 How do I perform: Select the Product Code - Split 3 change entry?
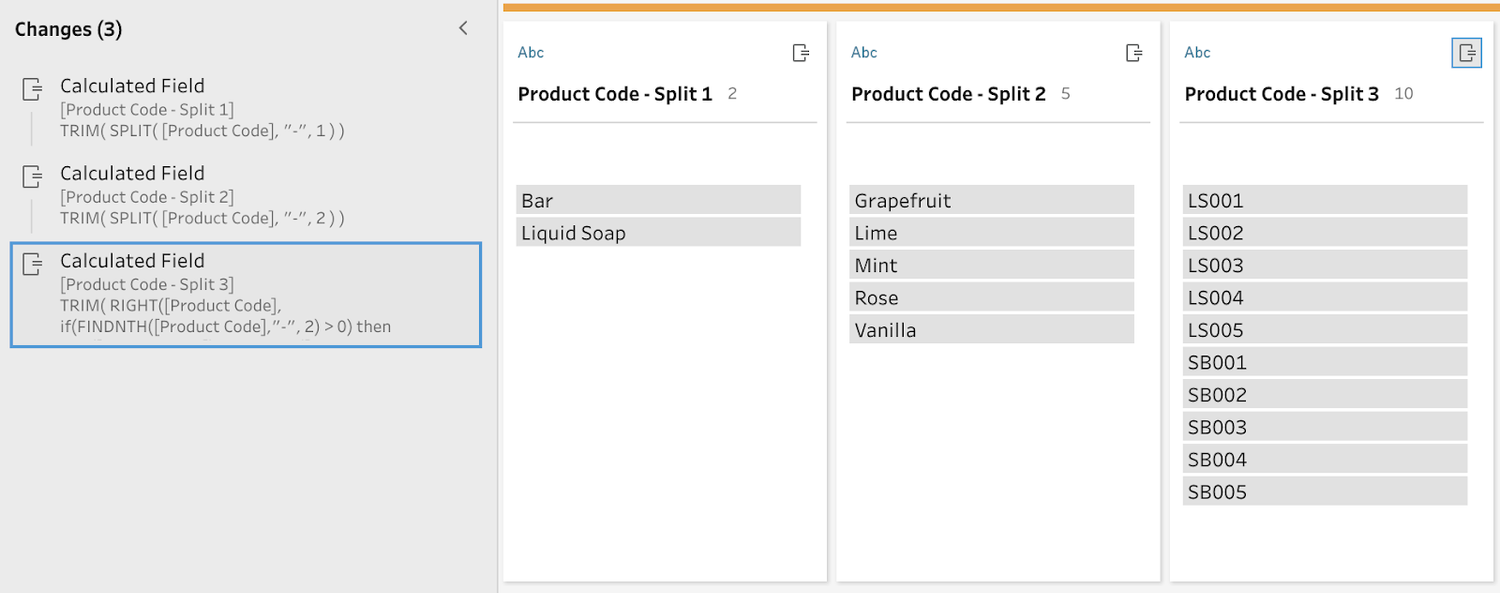coord(246,295)
